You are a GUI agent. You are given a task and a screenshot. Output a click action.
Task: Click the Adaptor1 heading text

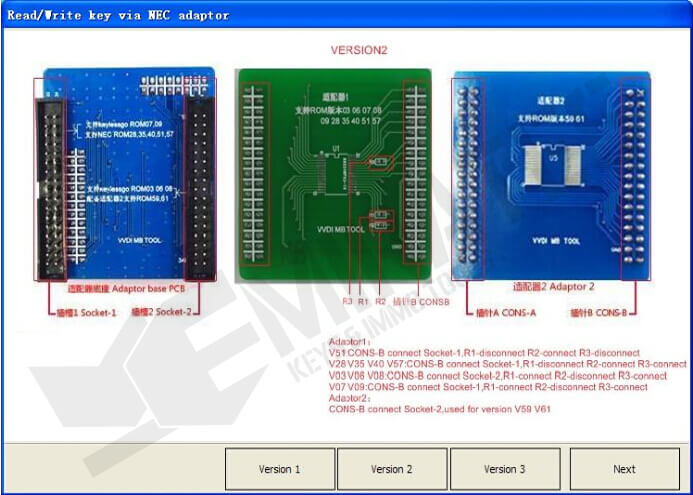pos(349,342)
